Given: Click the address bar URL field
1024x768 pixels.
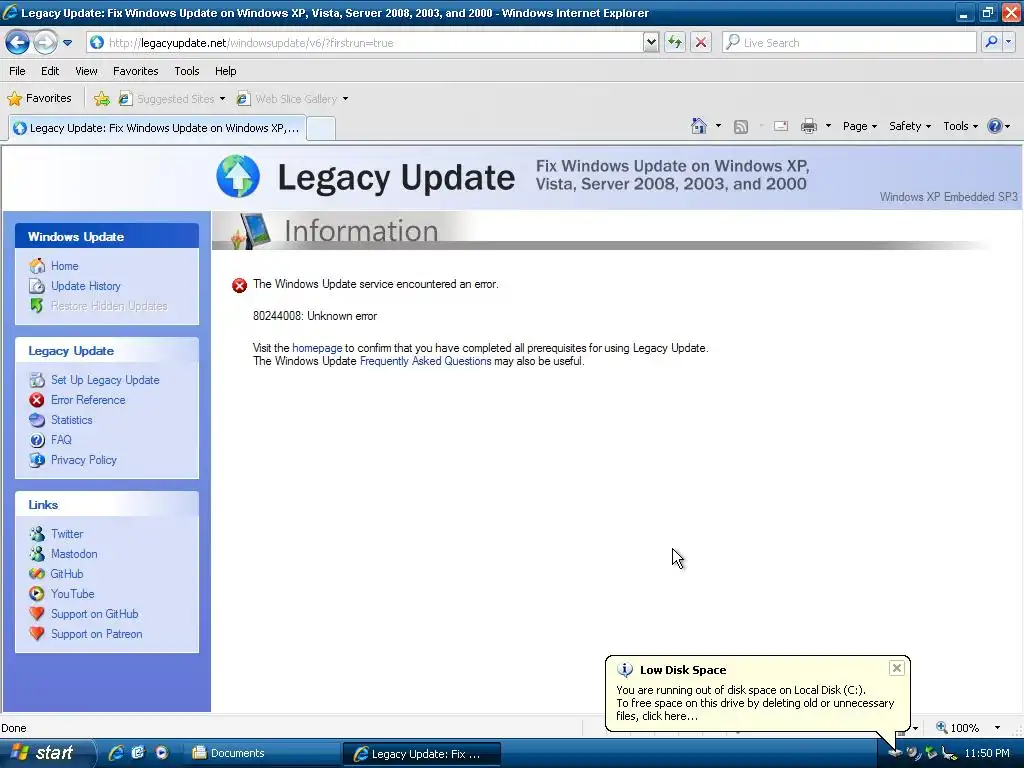Looking at the screenshot, I should 366,42.
